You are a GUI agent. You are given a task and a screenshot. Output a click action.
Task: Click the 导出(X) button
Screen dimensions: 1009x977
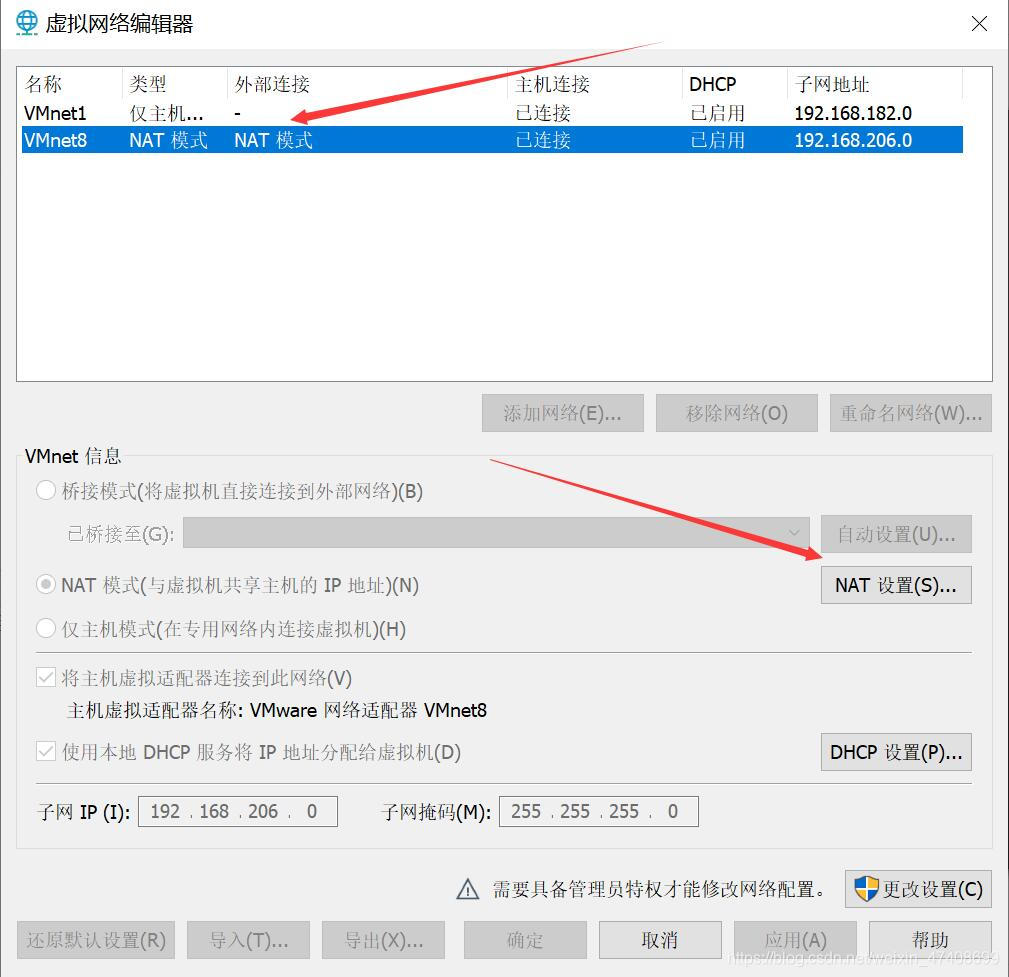click(x=384, y=940)
